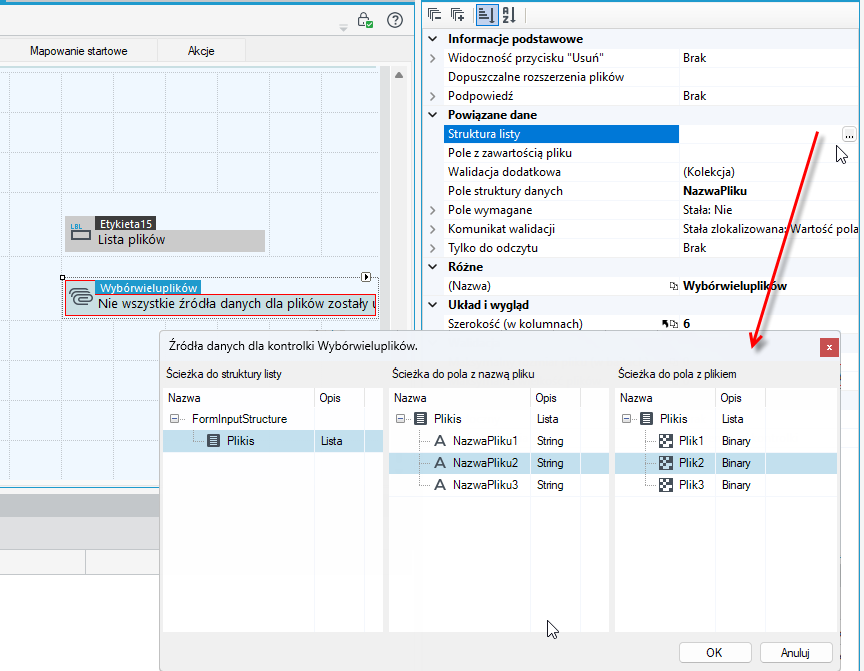Collapse the Różne section
Screen dimensions: 864x671
pyautogui.click(x=433, y=267)
